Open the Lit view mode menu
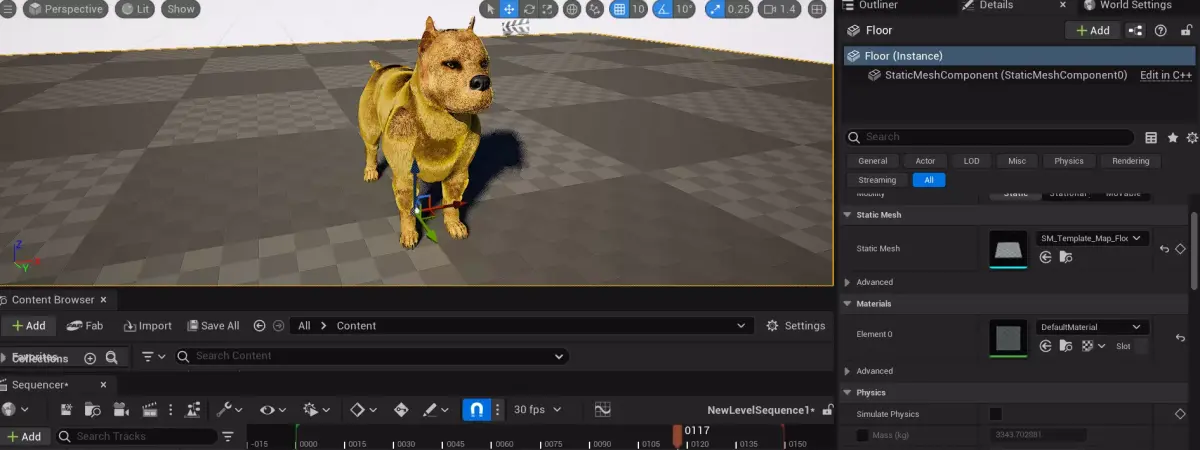Screen dimensions: 1200x450 (x=135, y=9)
